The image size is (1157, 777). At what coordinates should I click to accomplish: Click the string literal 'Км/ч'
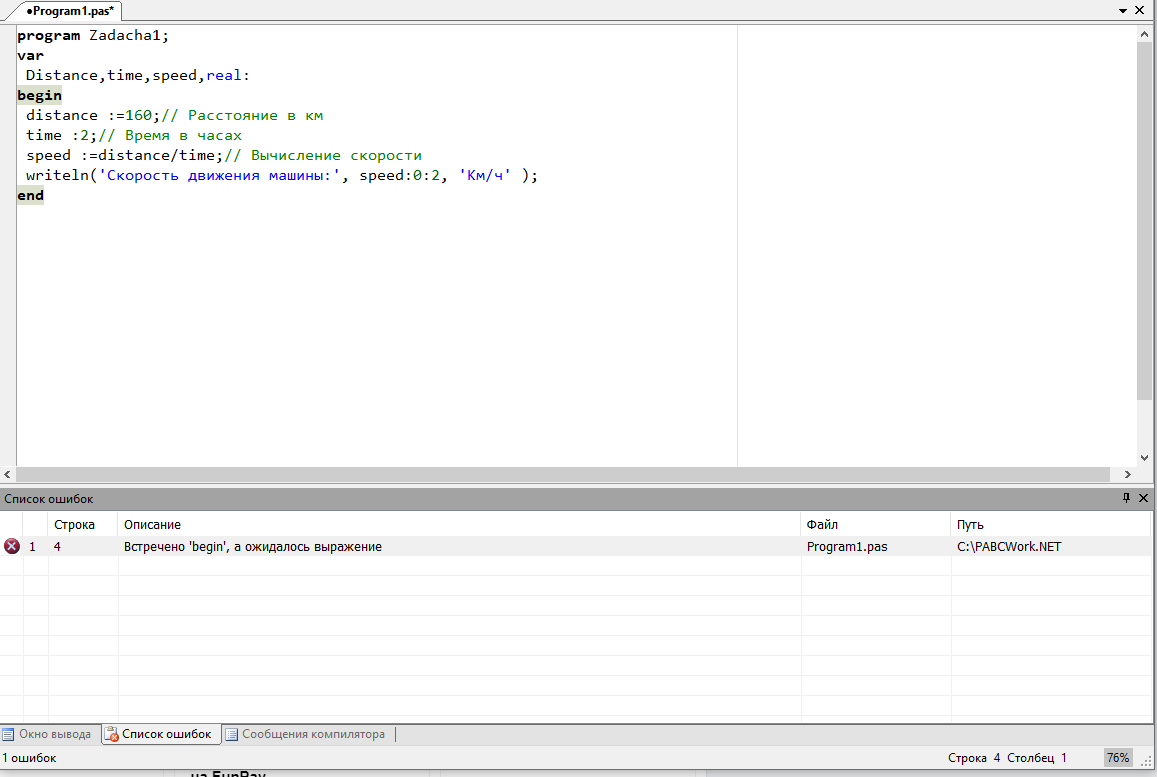[x=485, y=175]
